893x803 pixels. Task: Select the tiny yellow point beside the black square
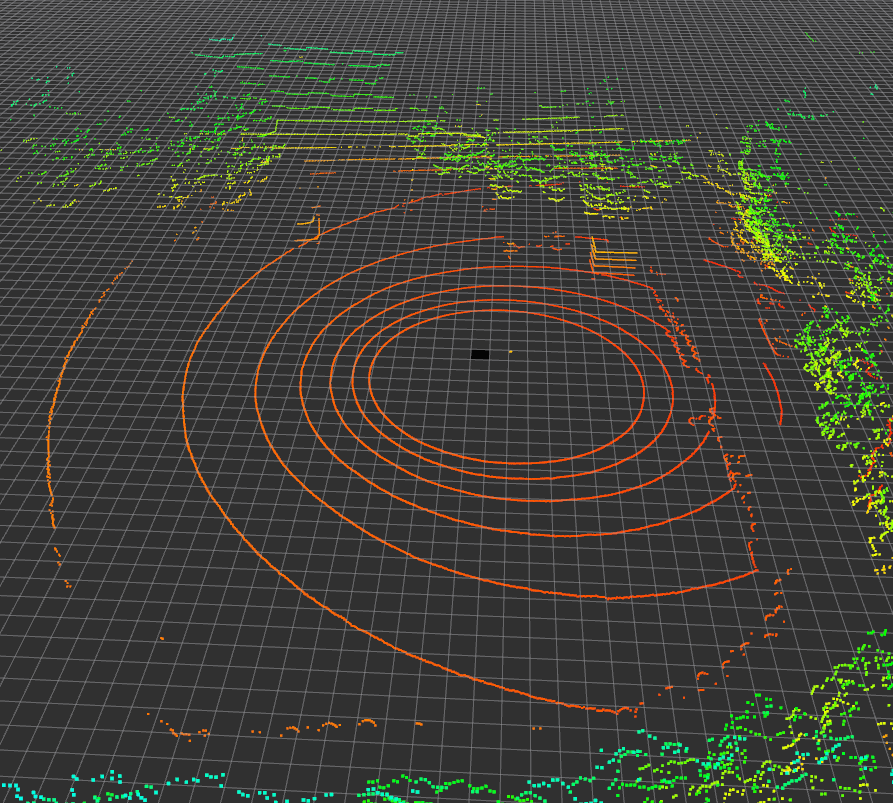tap(511, 352)
